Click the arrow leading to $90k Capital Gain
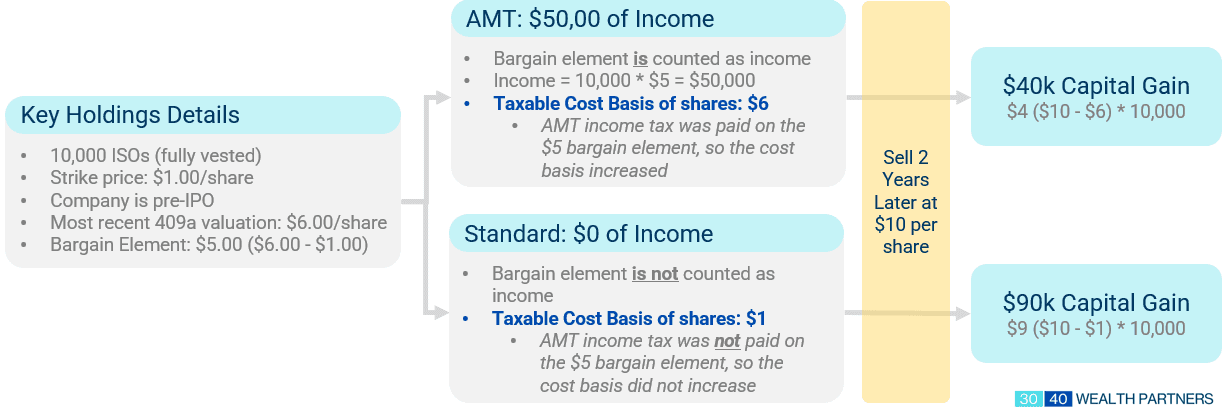Viewport: 1227px width, 418px height. (958, 313)
